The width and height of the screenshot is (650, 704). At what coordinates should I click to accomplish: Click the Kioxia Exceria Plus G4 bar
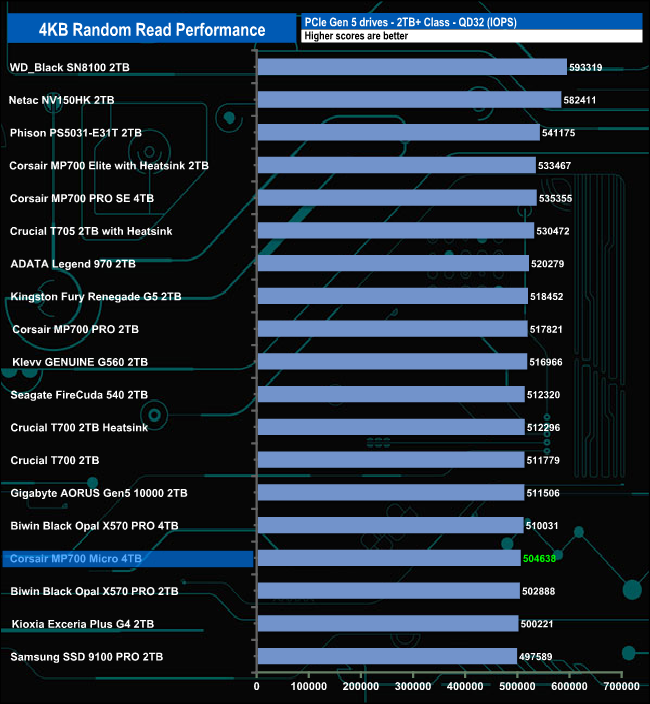388,623
